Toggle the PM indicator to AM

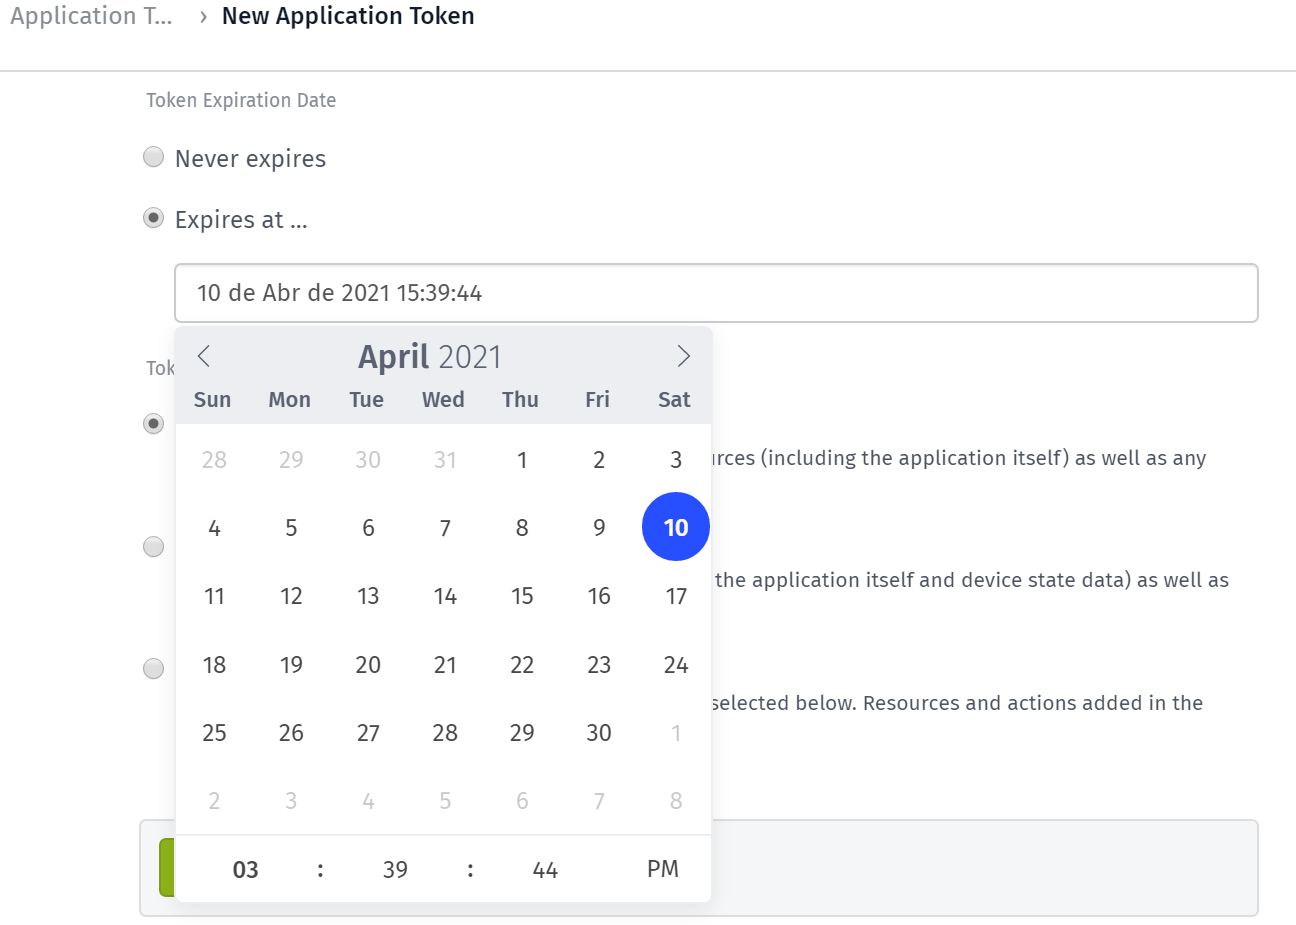pyautogui.click(x=663, y=869)
